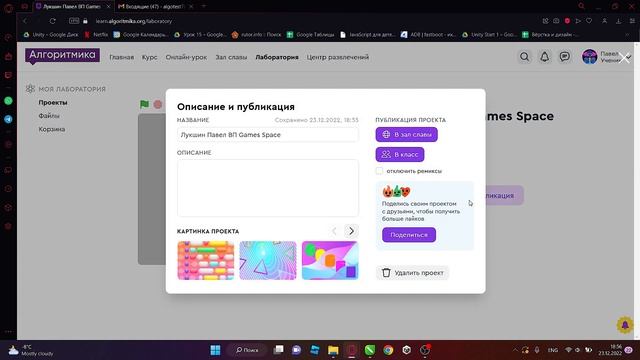Click the WhatsApp icon in browser sidebar
Viewport: 640px width, 360px height.
pyautogui.click(x=8, y=101)
